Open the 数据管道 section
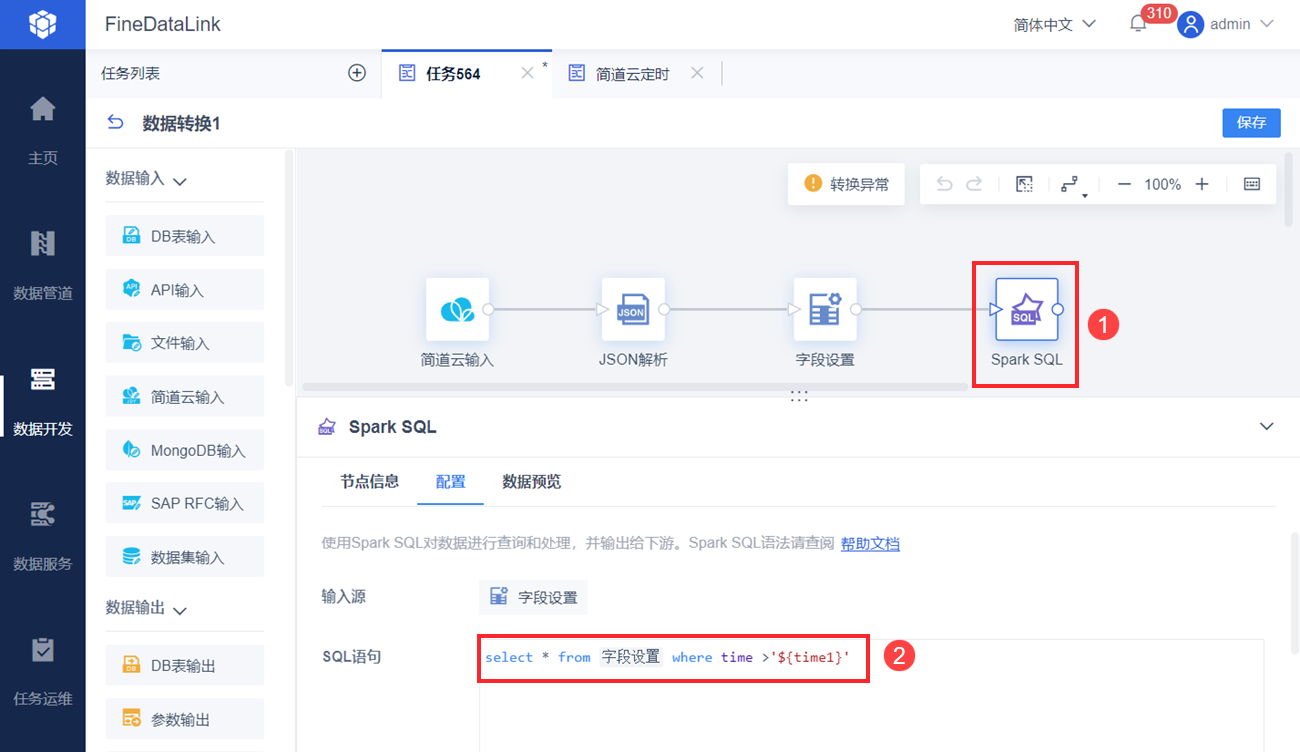 (x=42, y=263)
